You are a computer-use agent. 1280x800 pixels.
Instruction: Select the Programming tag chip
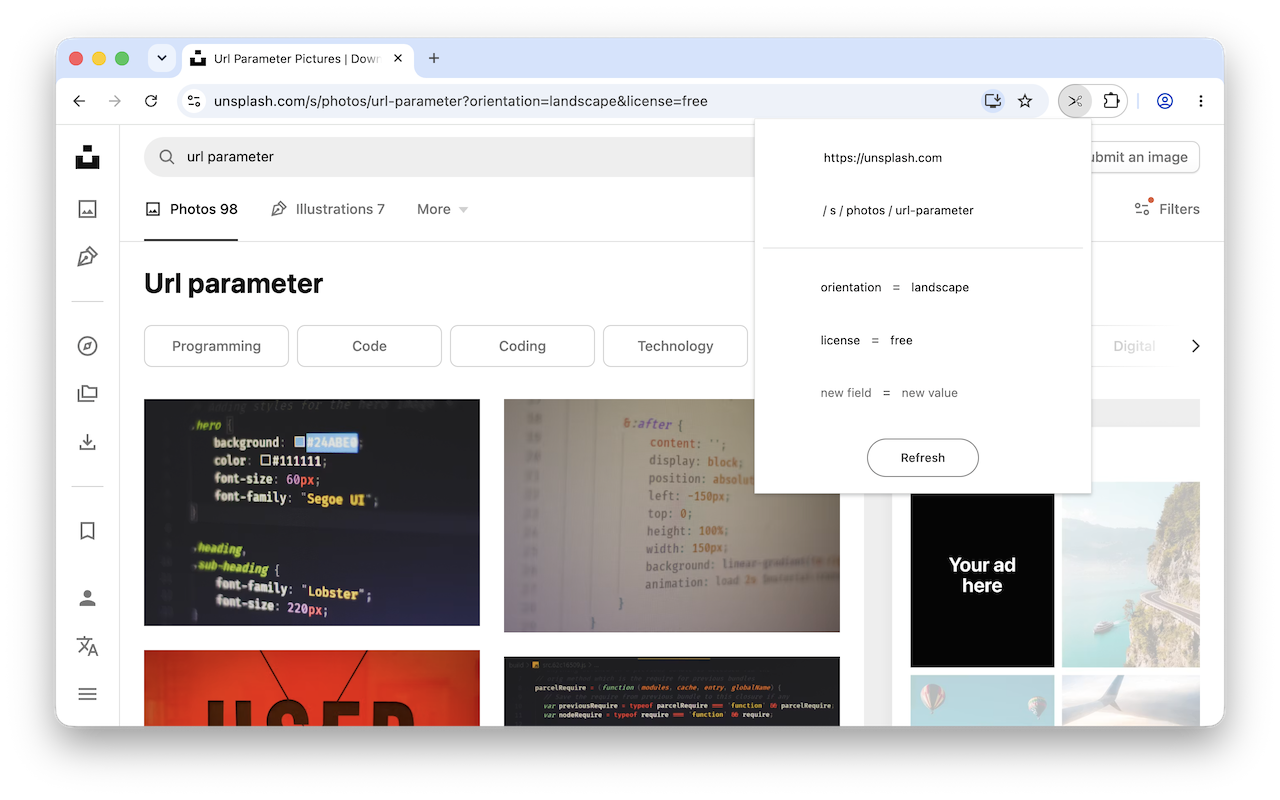point(216,346)
